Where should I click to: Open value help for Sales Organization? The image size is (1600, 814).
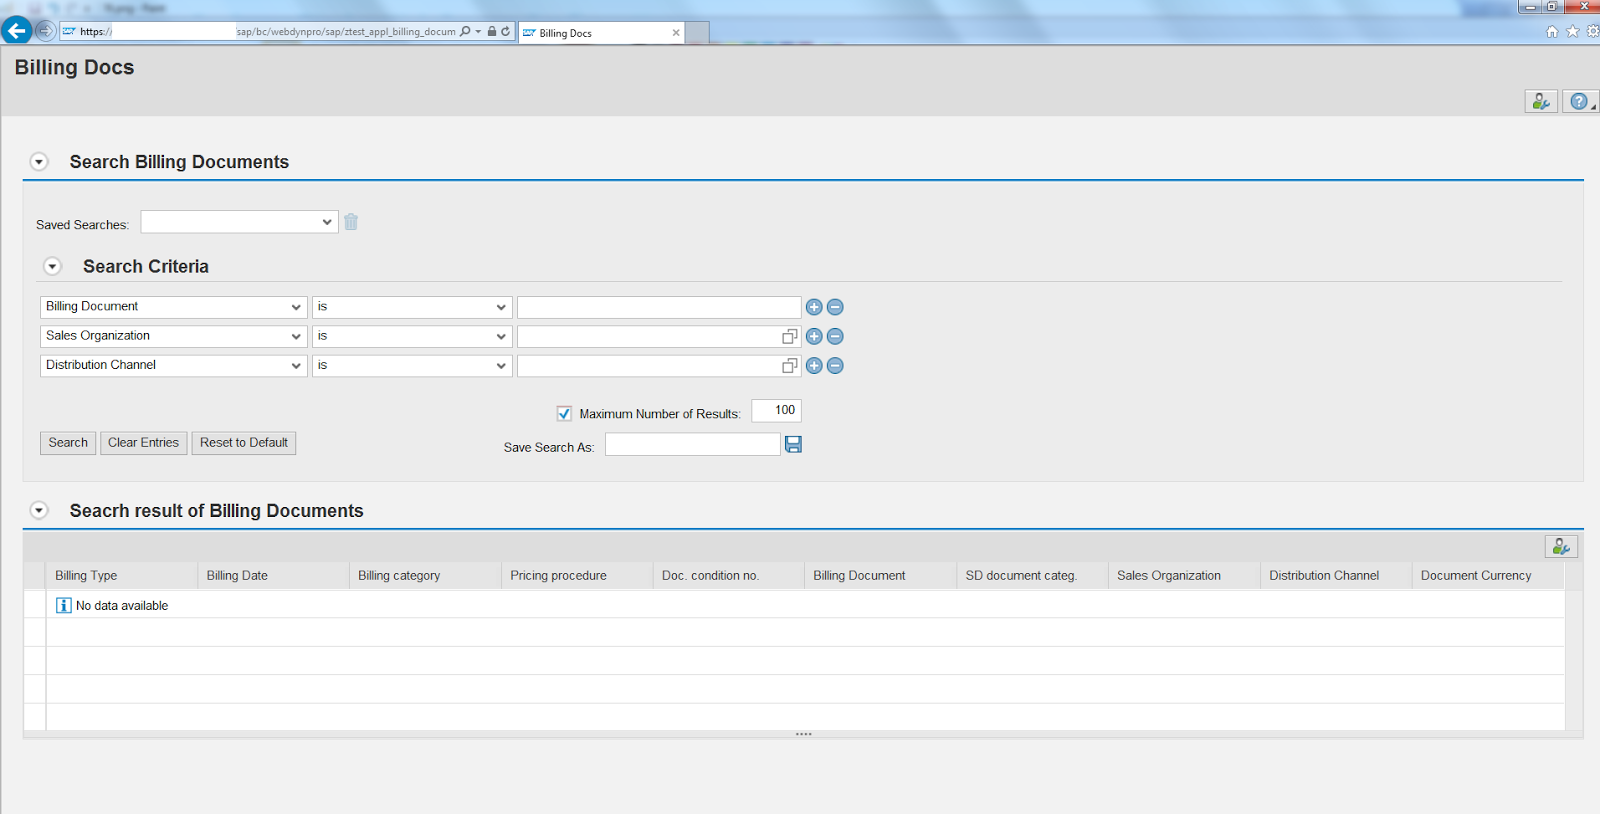790,337
